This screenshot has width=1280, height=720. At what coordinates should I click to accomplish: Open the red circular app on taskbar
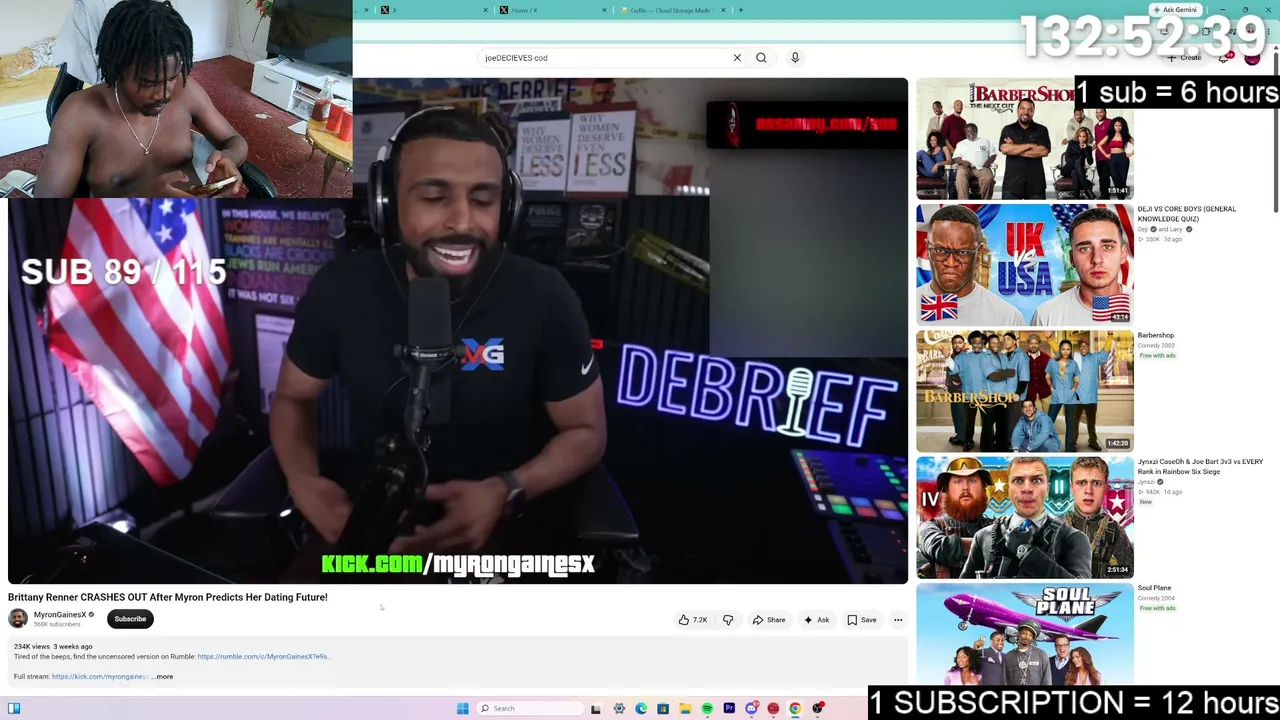(773, 708)
